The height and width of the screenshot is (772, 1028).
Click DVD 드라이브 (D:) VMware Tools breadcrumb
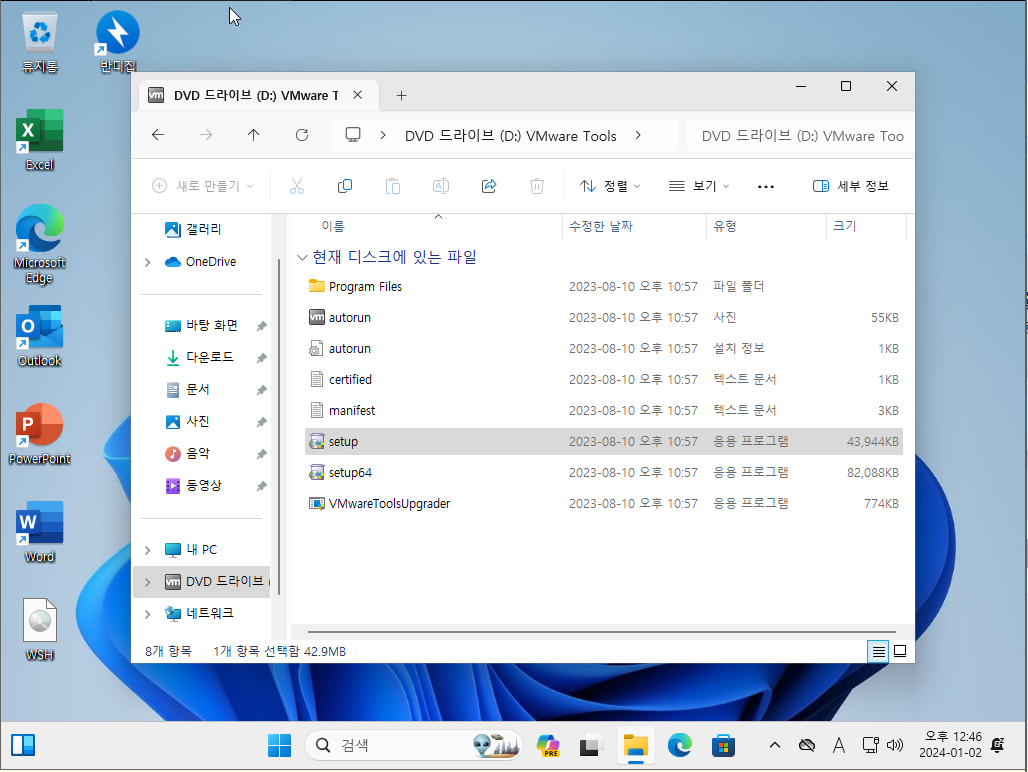tap(511, 136)
